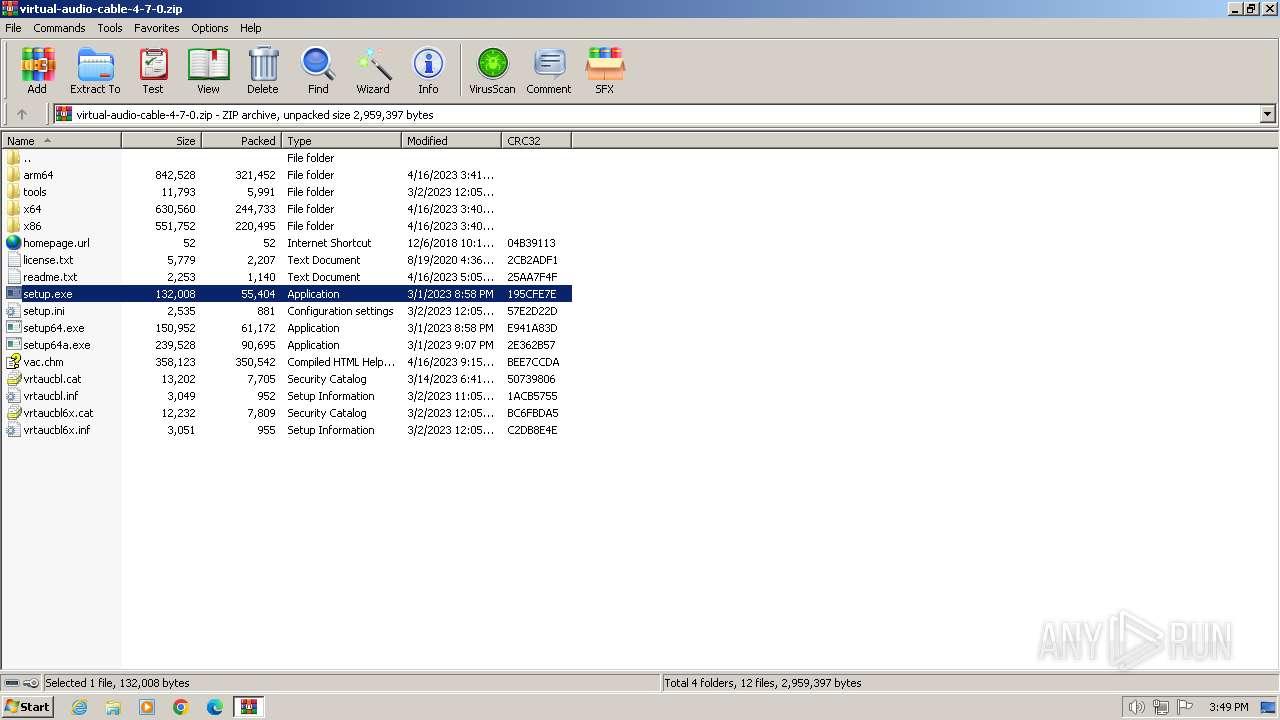Click the Delete trash can icon
Image resolution: width=1280 pixels, height=720 pixels.
coord(263,70)
